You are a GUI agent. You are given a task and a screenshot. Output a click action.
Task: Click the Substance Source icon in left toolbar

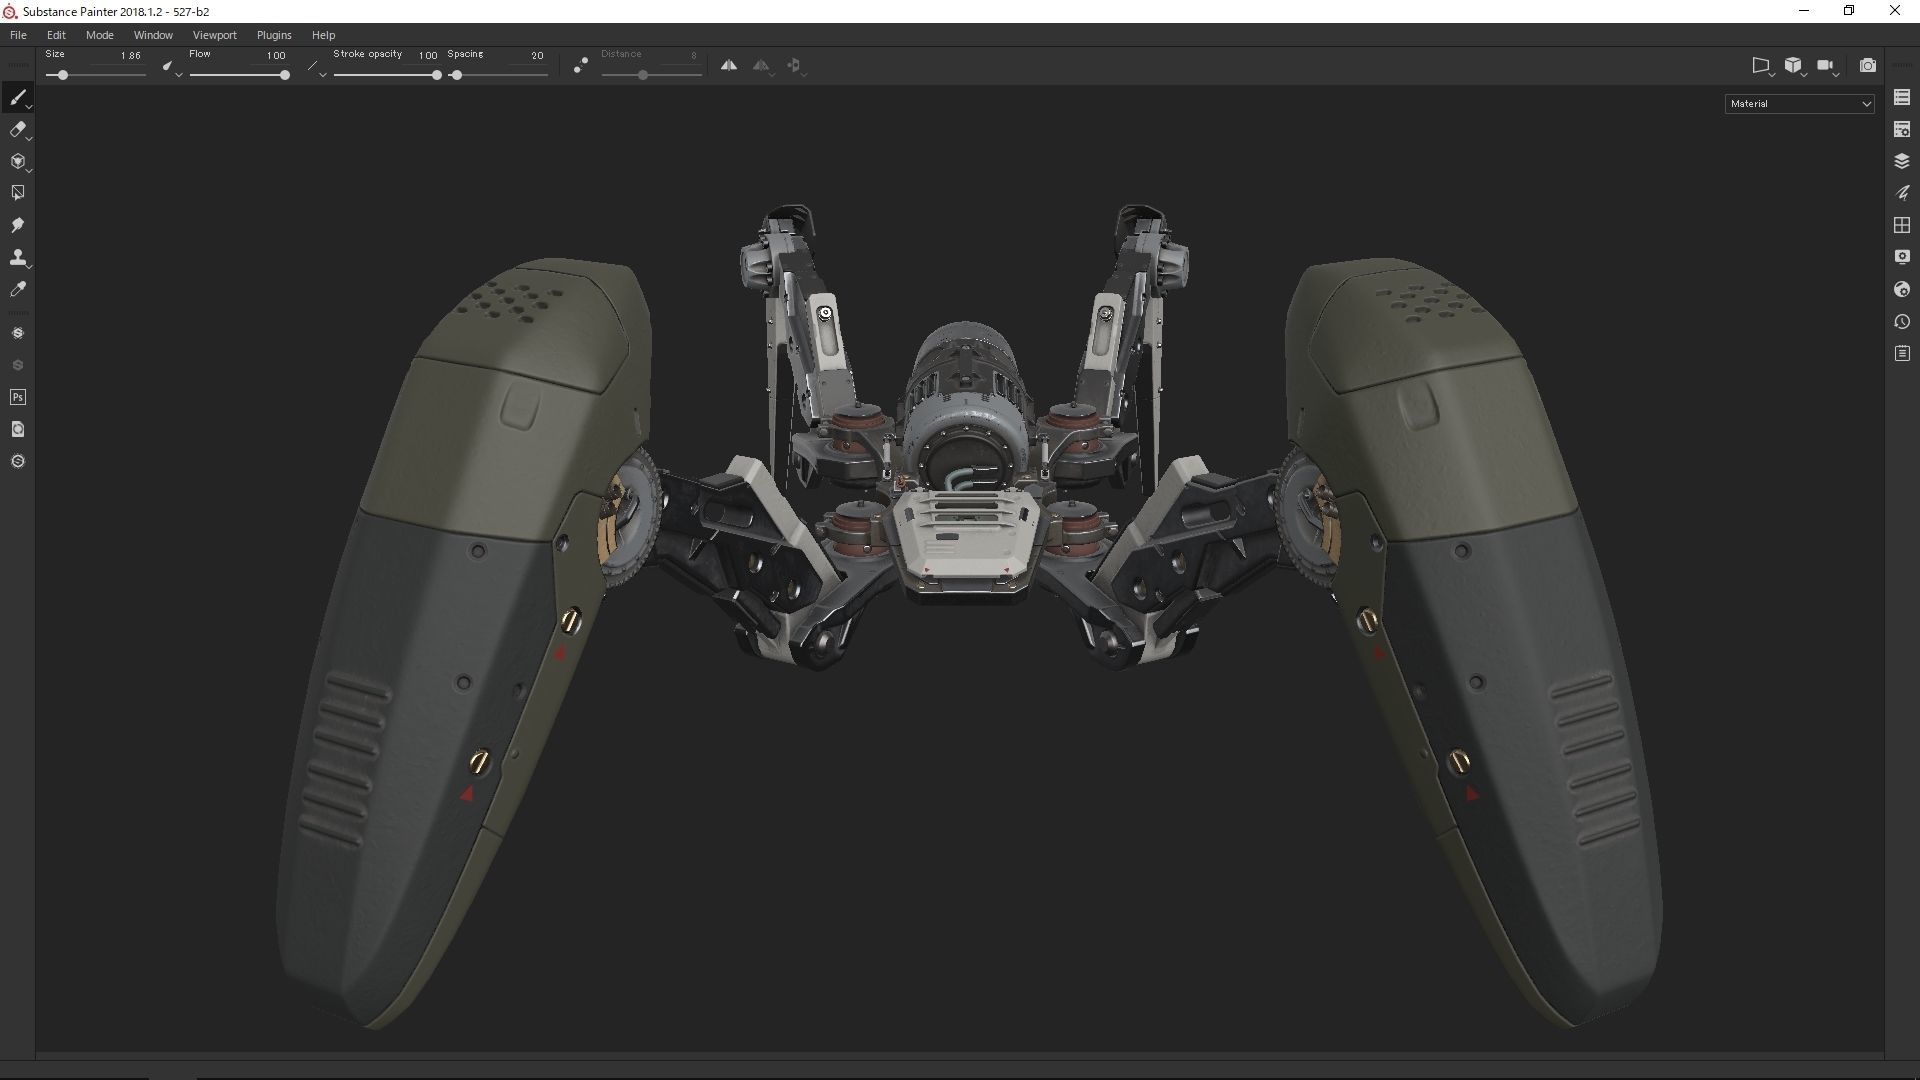click(x=17, y=333)
